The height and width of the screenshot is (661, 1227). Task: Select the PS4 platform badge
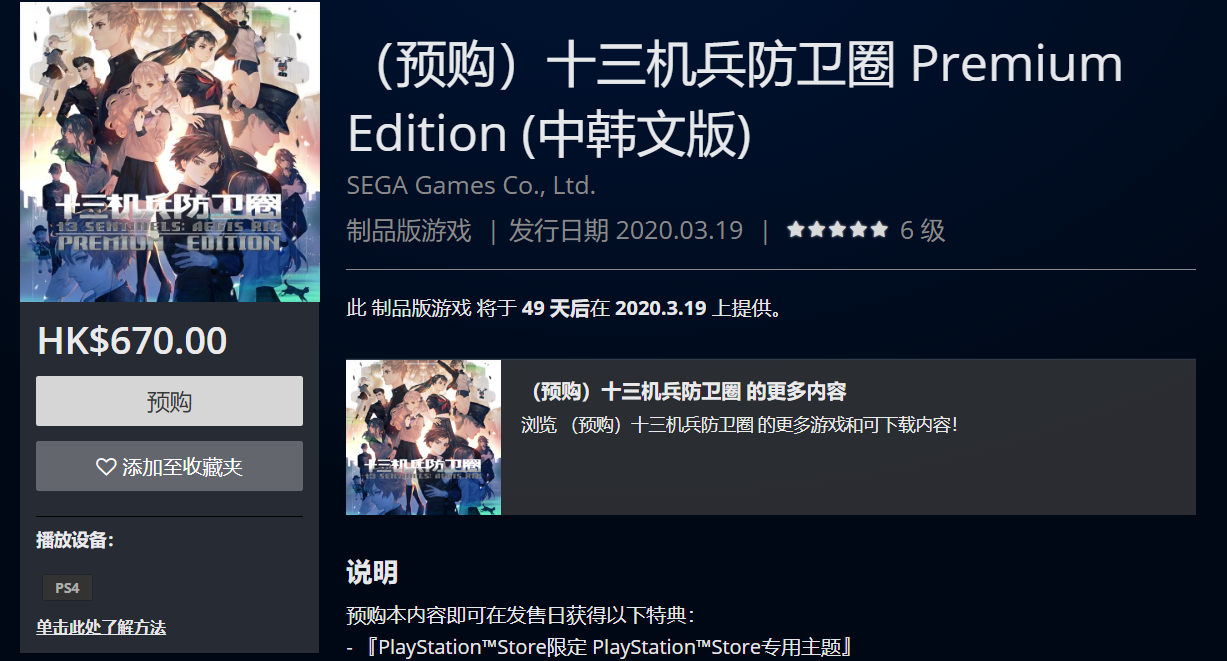[x=68, y=587]
